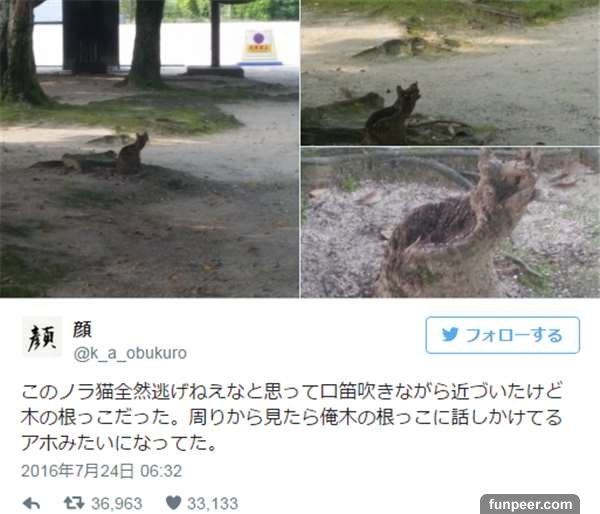Open the 顔 profile avatar
The image size is (600, 514).
click(42, 336)
